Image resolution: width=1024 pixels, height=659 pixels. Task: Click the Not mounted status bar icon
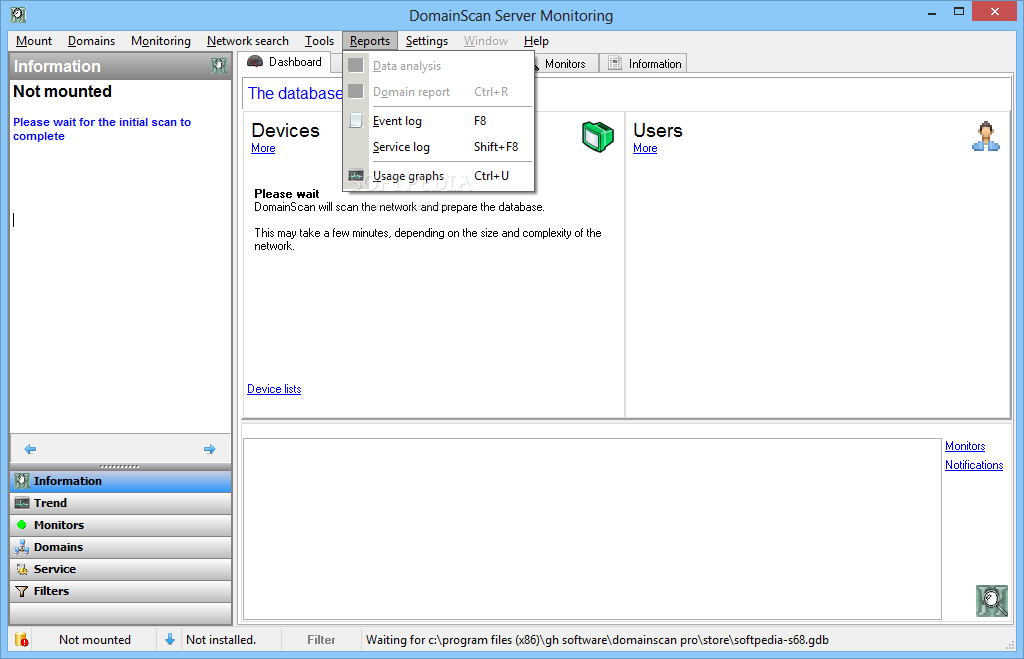coord(21,639)
